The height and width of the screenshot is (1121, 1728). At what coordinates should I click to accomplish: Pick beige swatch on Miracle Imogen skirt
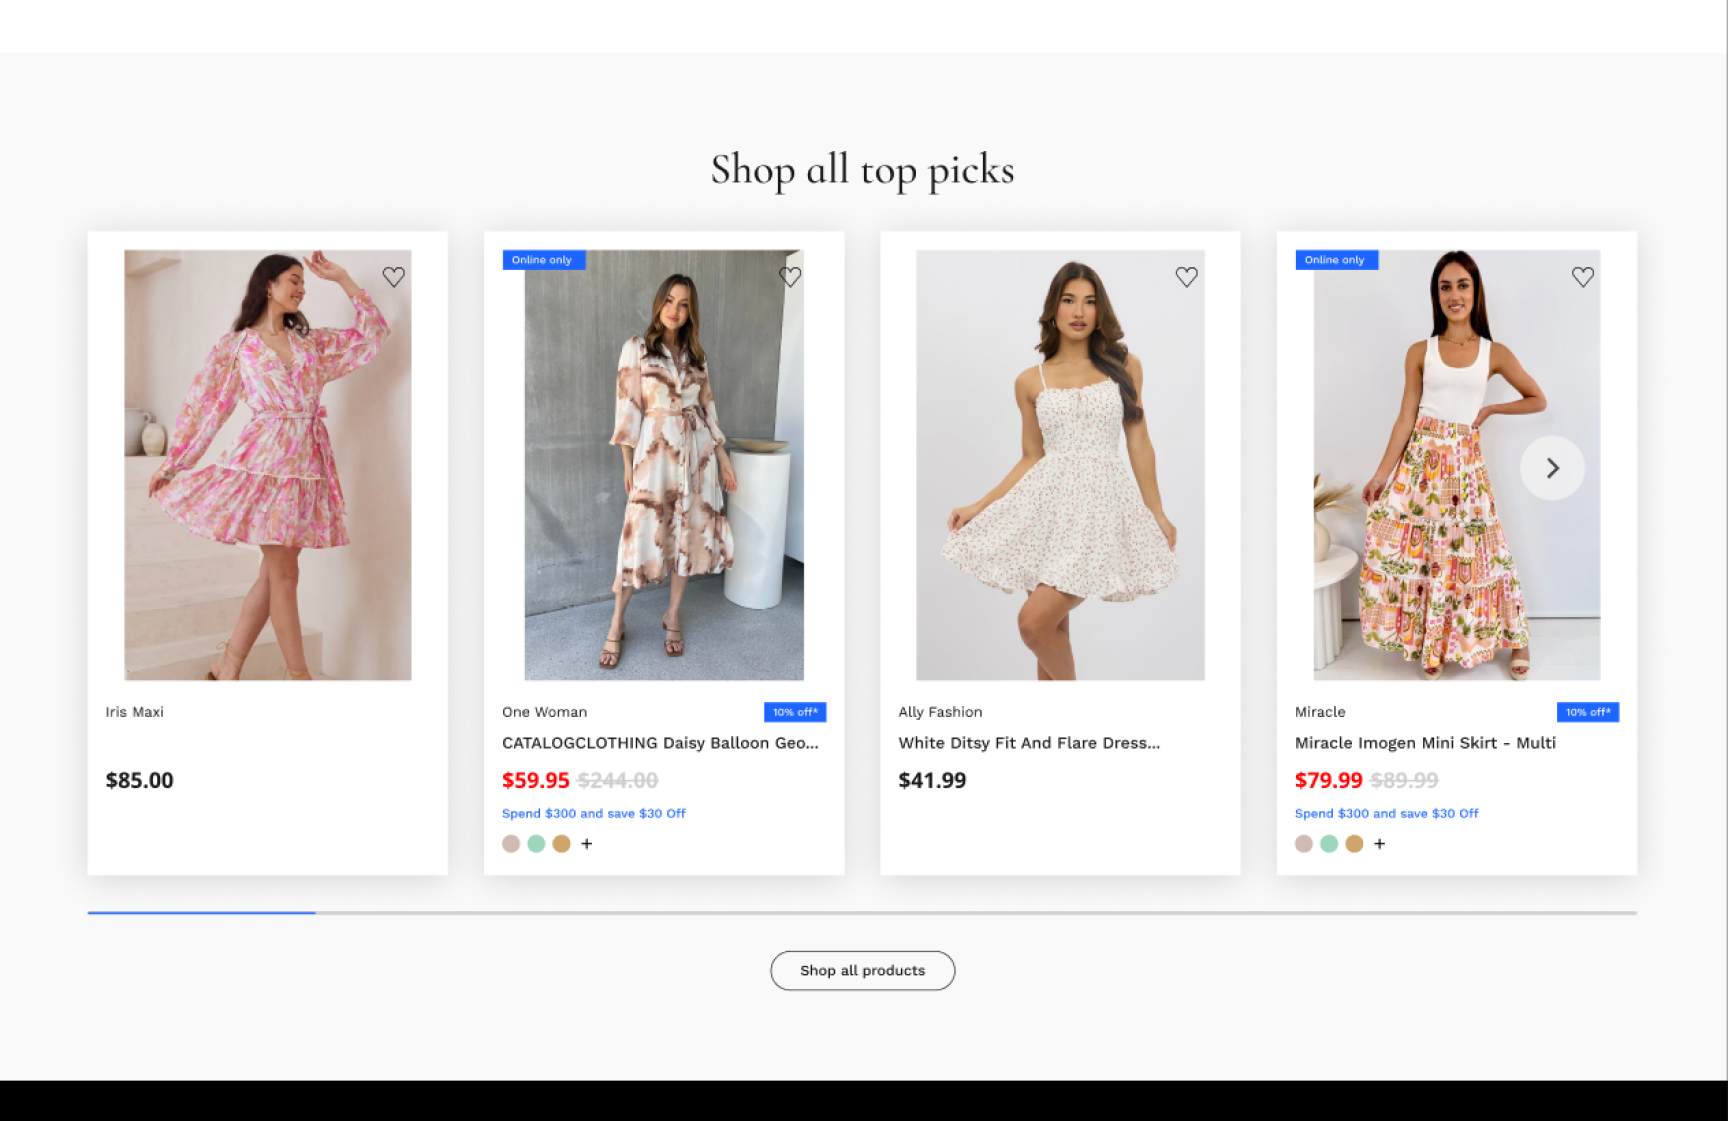[1304, 844]
